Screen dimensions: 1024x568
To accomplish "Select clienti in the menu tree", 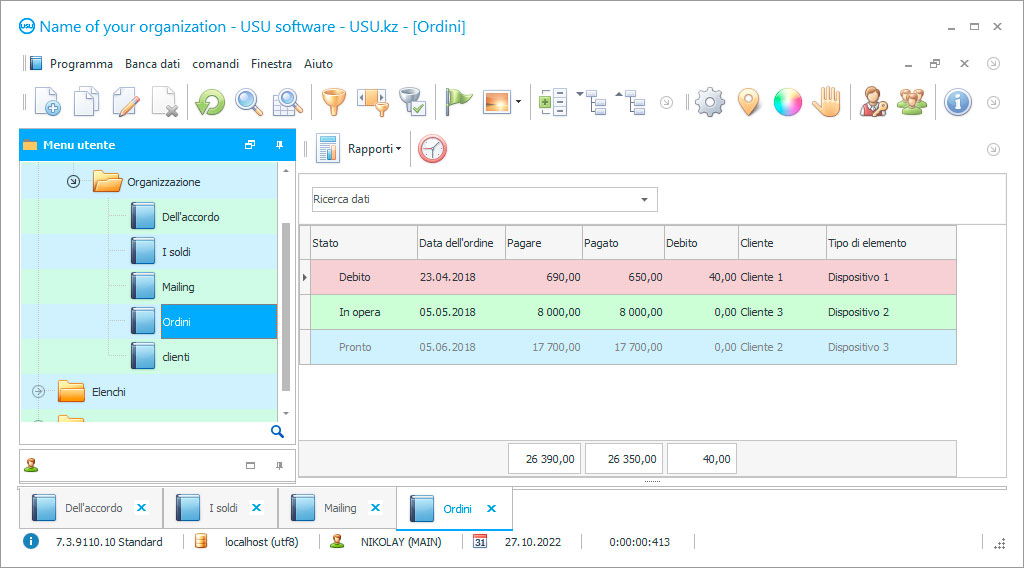I will [176, 357].
